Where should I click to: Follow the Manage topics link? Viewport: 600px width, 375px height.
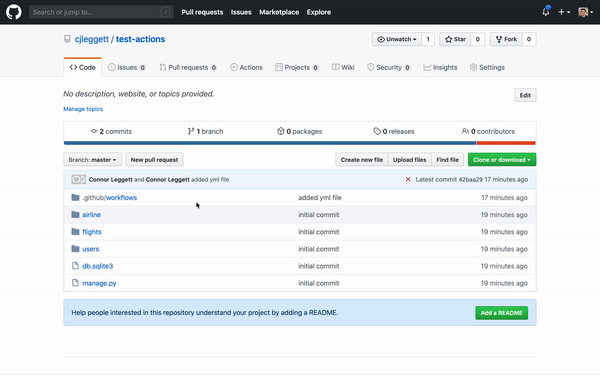83,109
